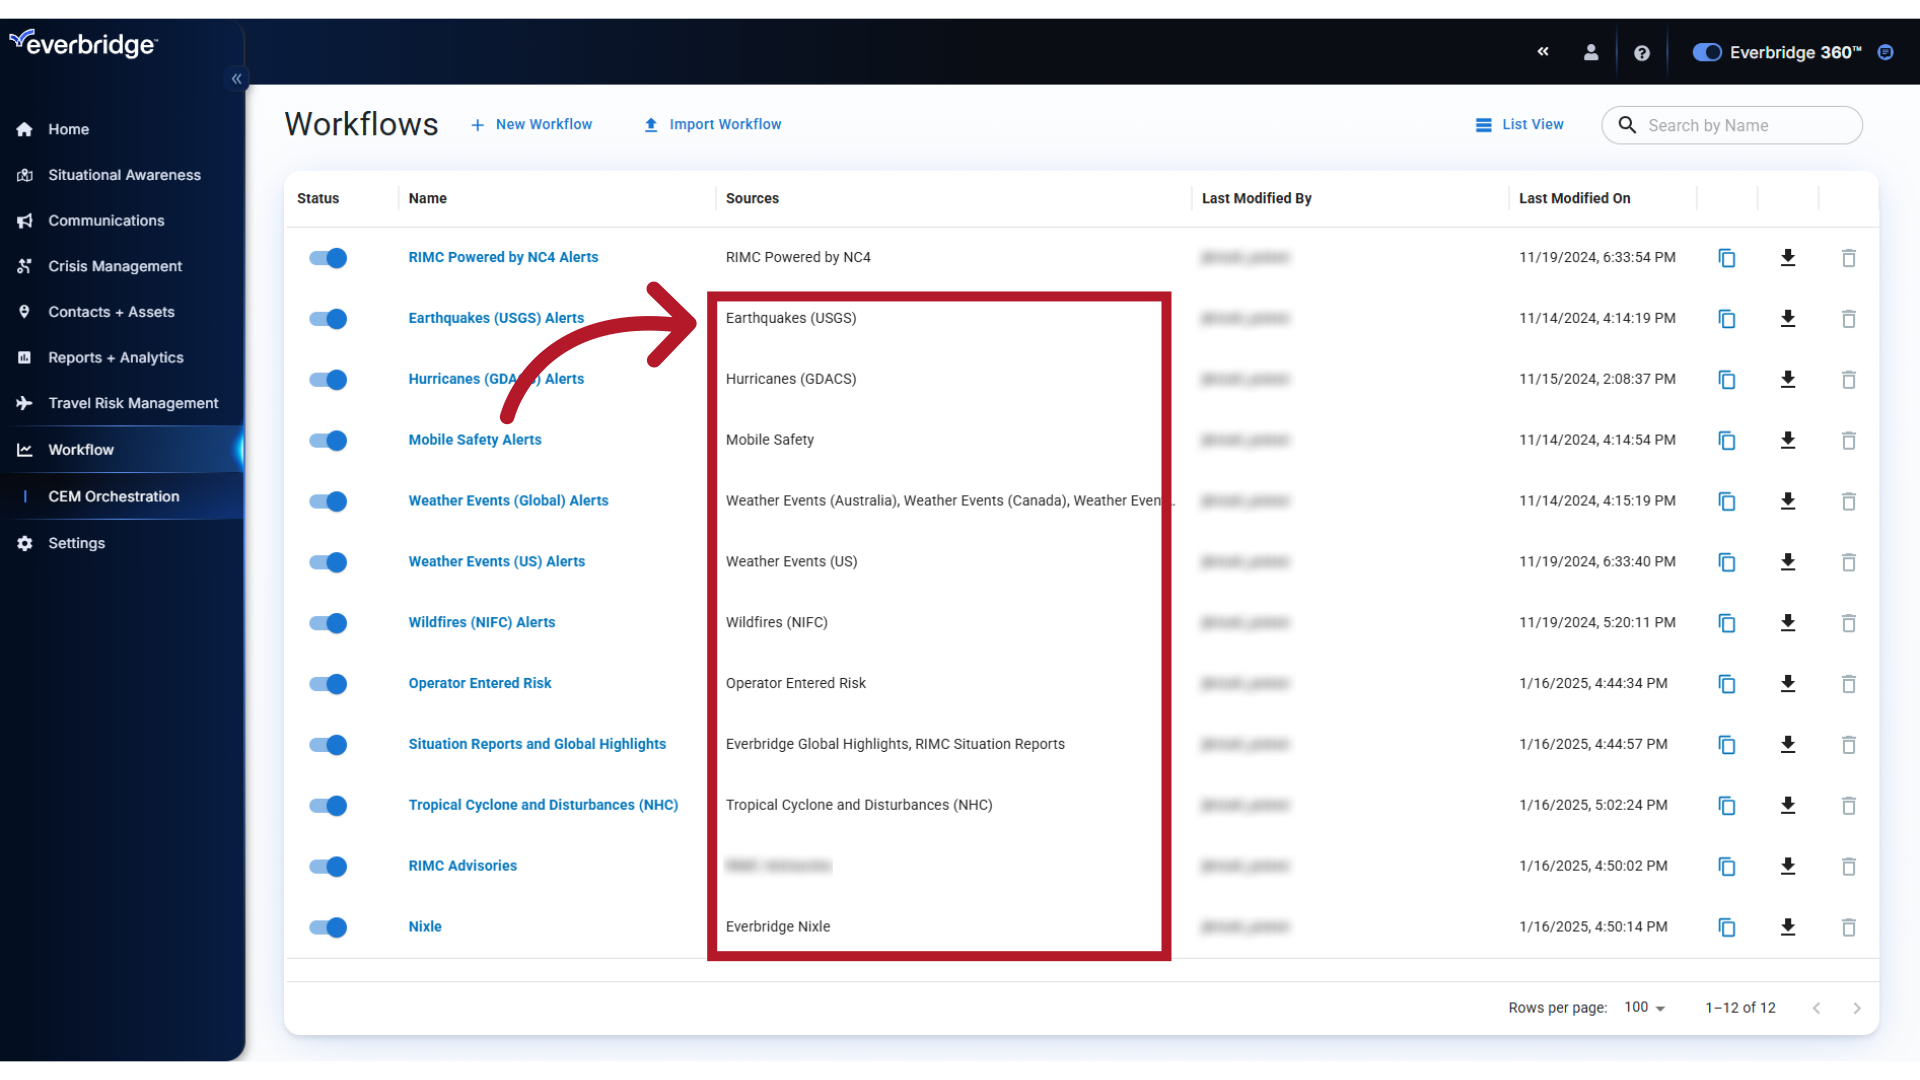1920x1080 pixels.
Task: Open Travel Risk Management section
Action: pos(133,403)
